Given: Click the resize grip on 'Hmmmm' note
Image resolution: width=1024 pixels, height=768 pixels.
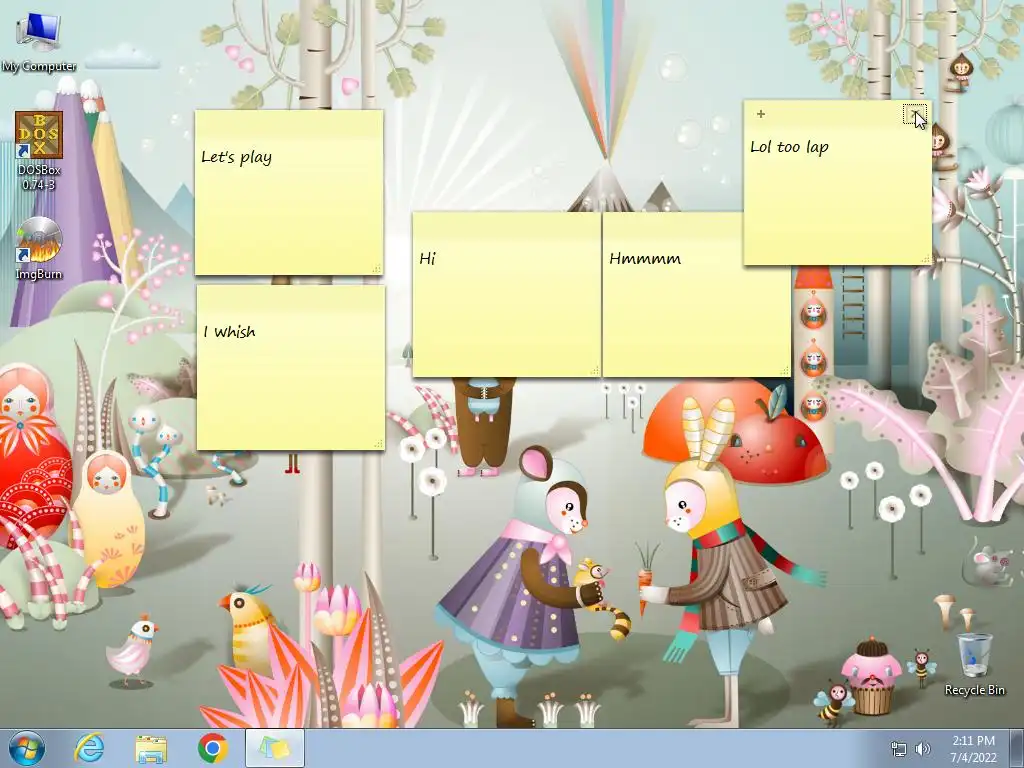Looking at the screenshot, I should point(784,370).
